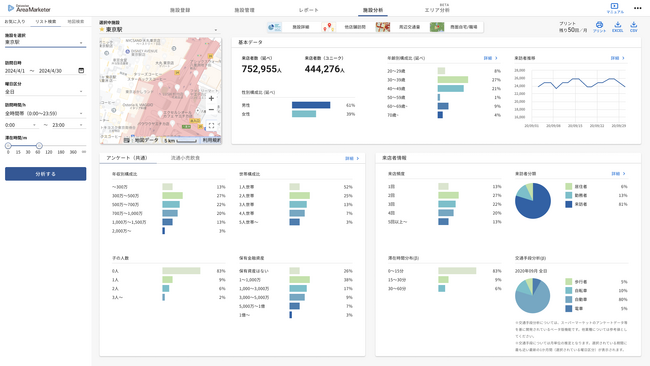The width and height of the screenshot is (650, 366).
Task: Click the 基本データ panel heading
Action: point(250,42)
